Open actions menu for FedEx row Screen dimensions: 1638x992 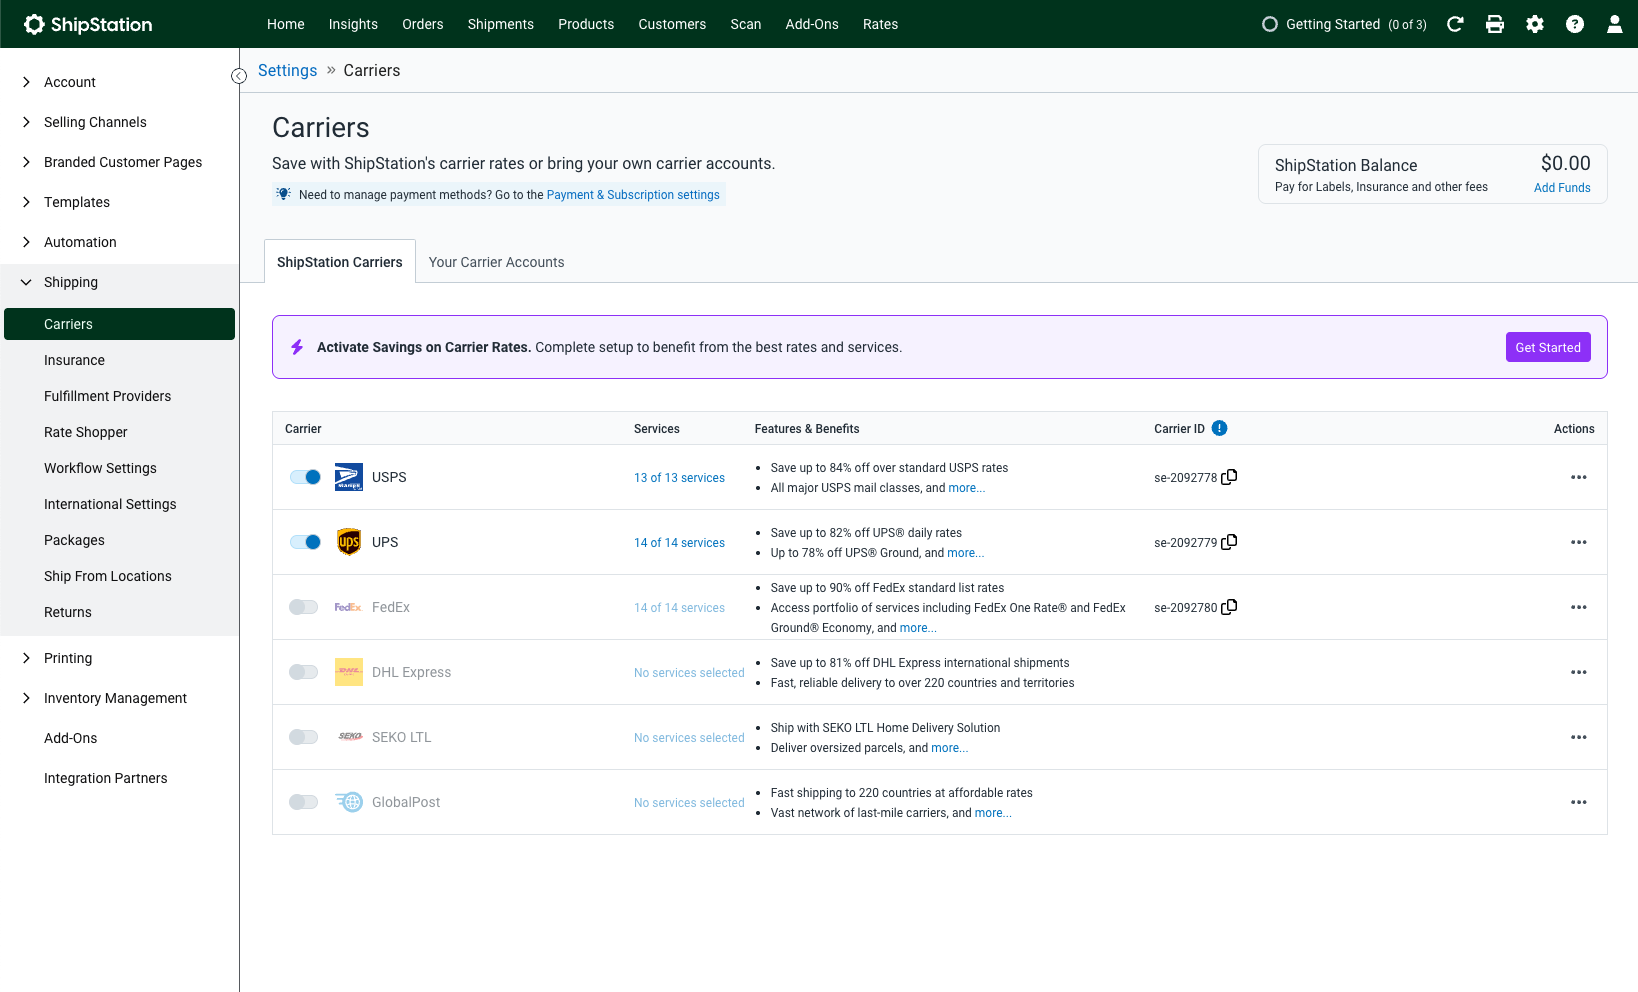click(x=1579, y=607)
